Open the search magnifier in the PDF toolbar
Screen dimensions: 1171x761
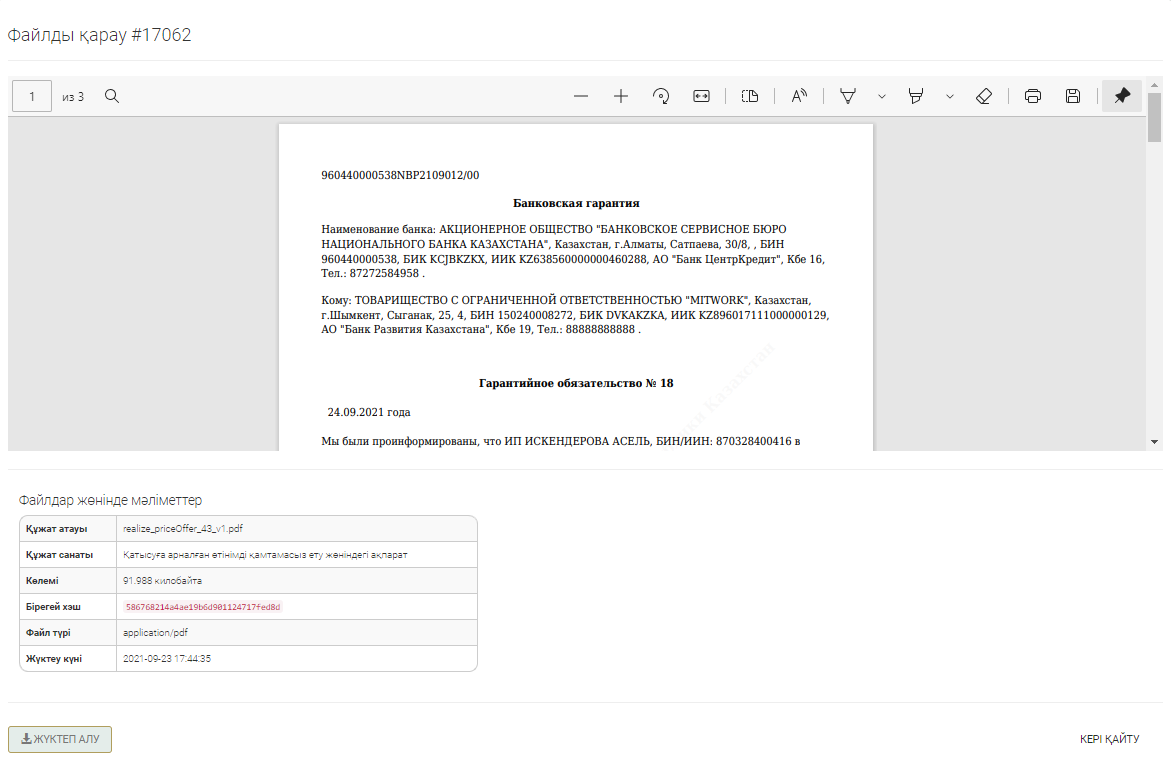(112, 96)
